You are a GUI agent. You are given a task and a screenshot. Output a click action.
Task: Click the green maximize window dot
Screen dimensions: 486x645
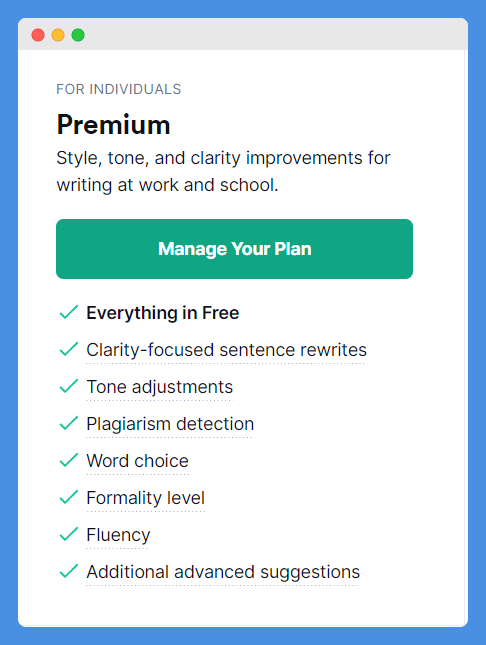click(78, 35)
